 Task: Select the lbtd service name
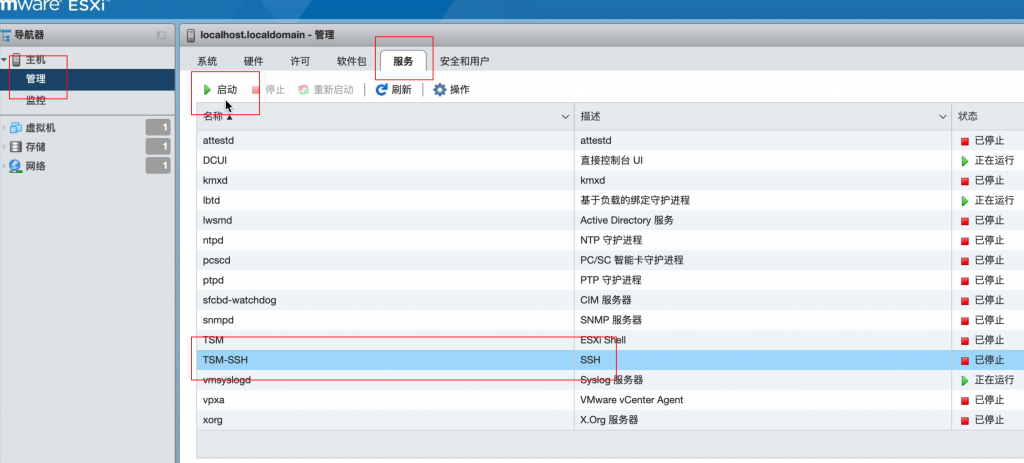[x=211, y=200]
